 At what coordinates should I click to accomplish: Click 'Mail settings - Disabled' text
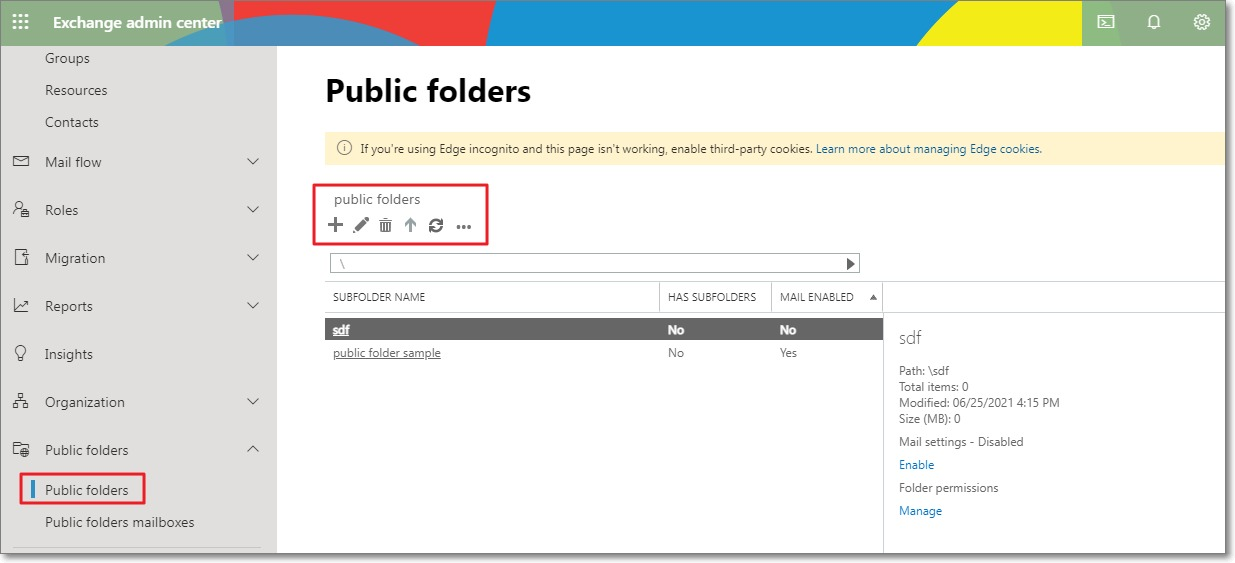961,442
